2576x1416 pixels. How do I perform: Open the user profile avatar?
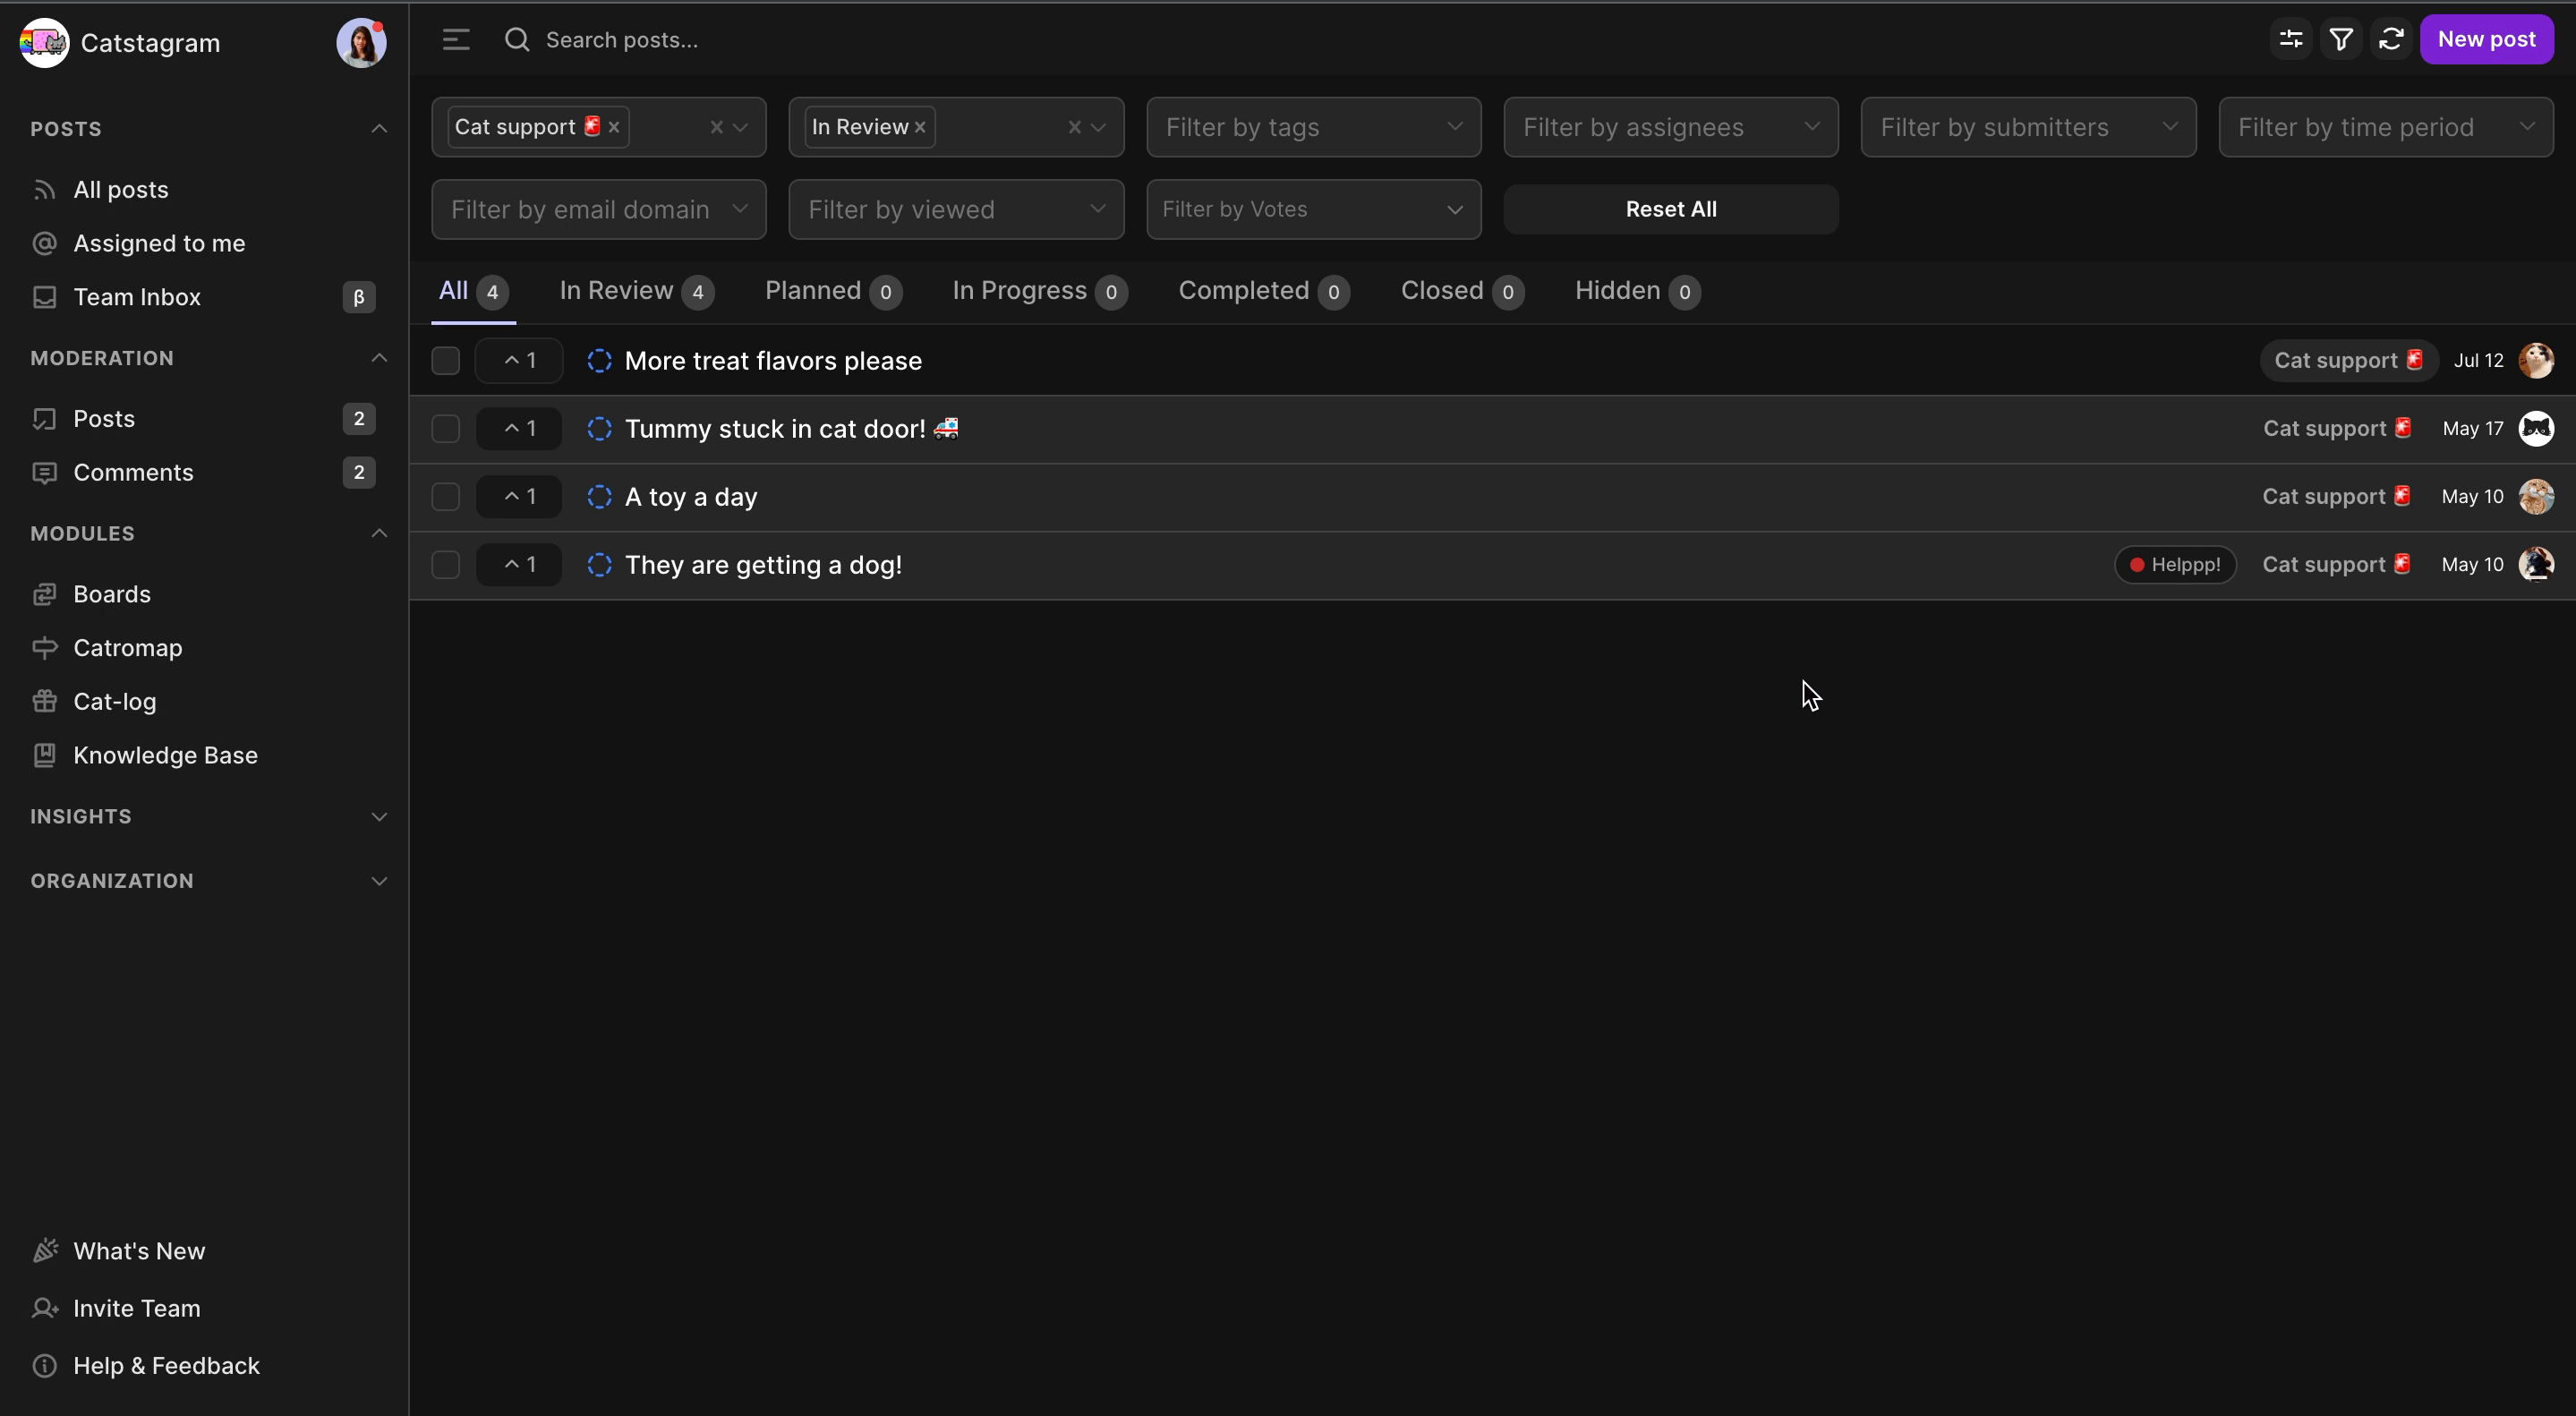361,43
